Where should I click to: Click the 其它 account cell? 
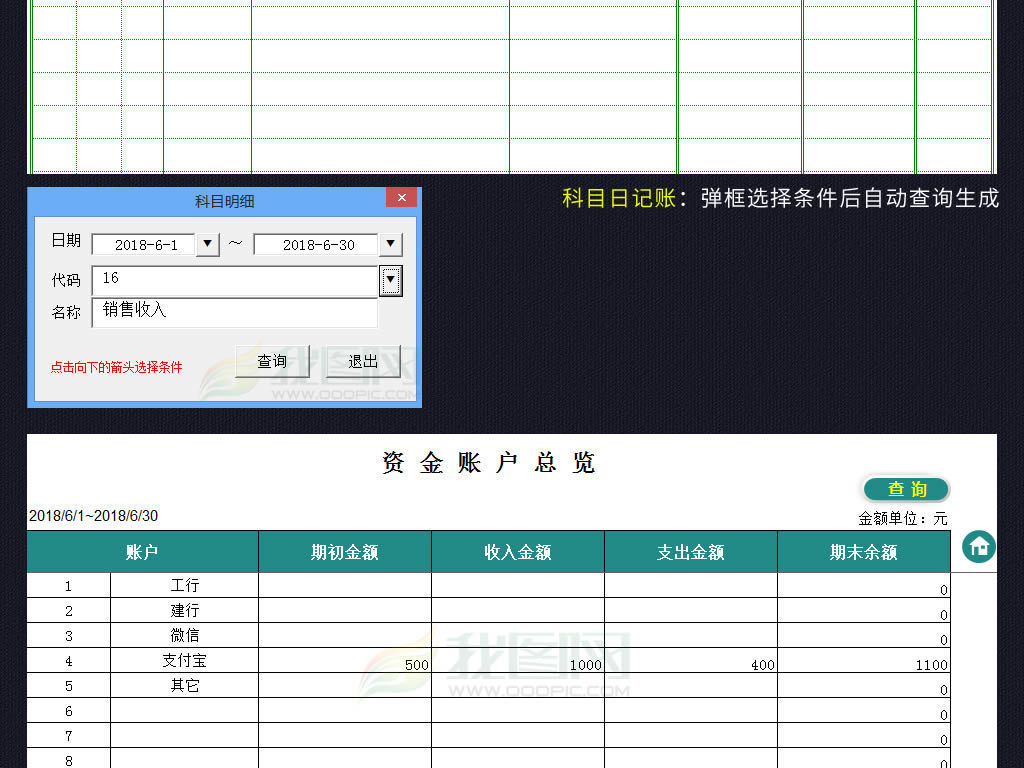pos(184,685)
